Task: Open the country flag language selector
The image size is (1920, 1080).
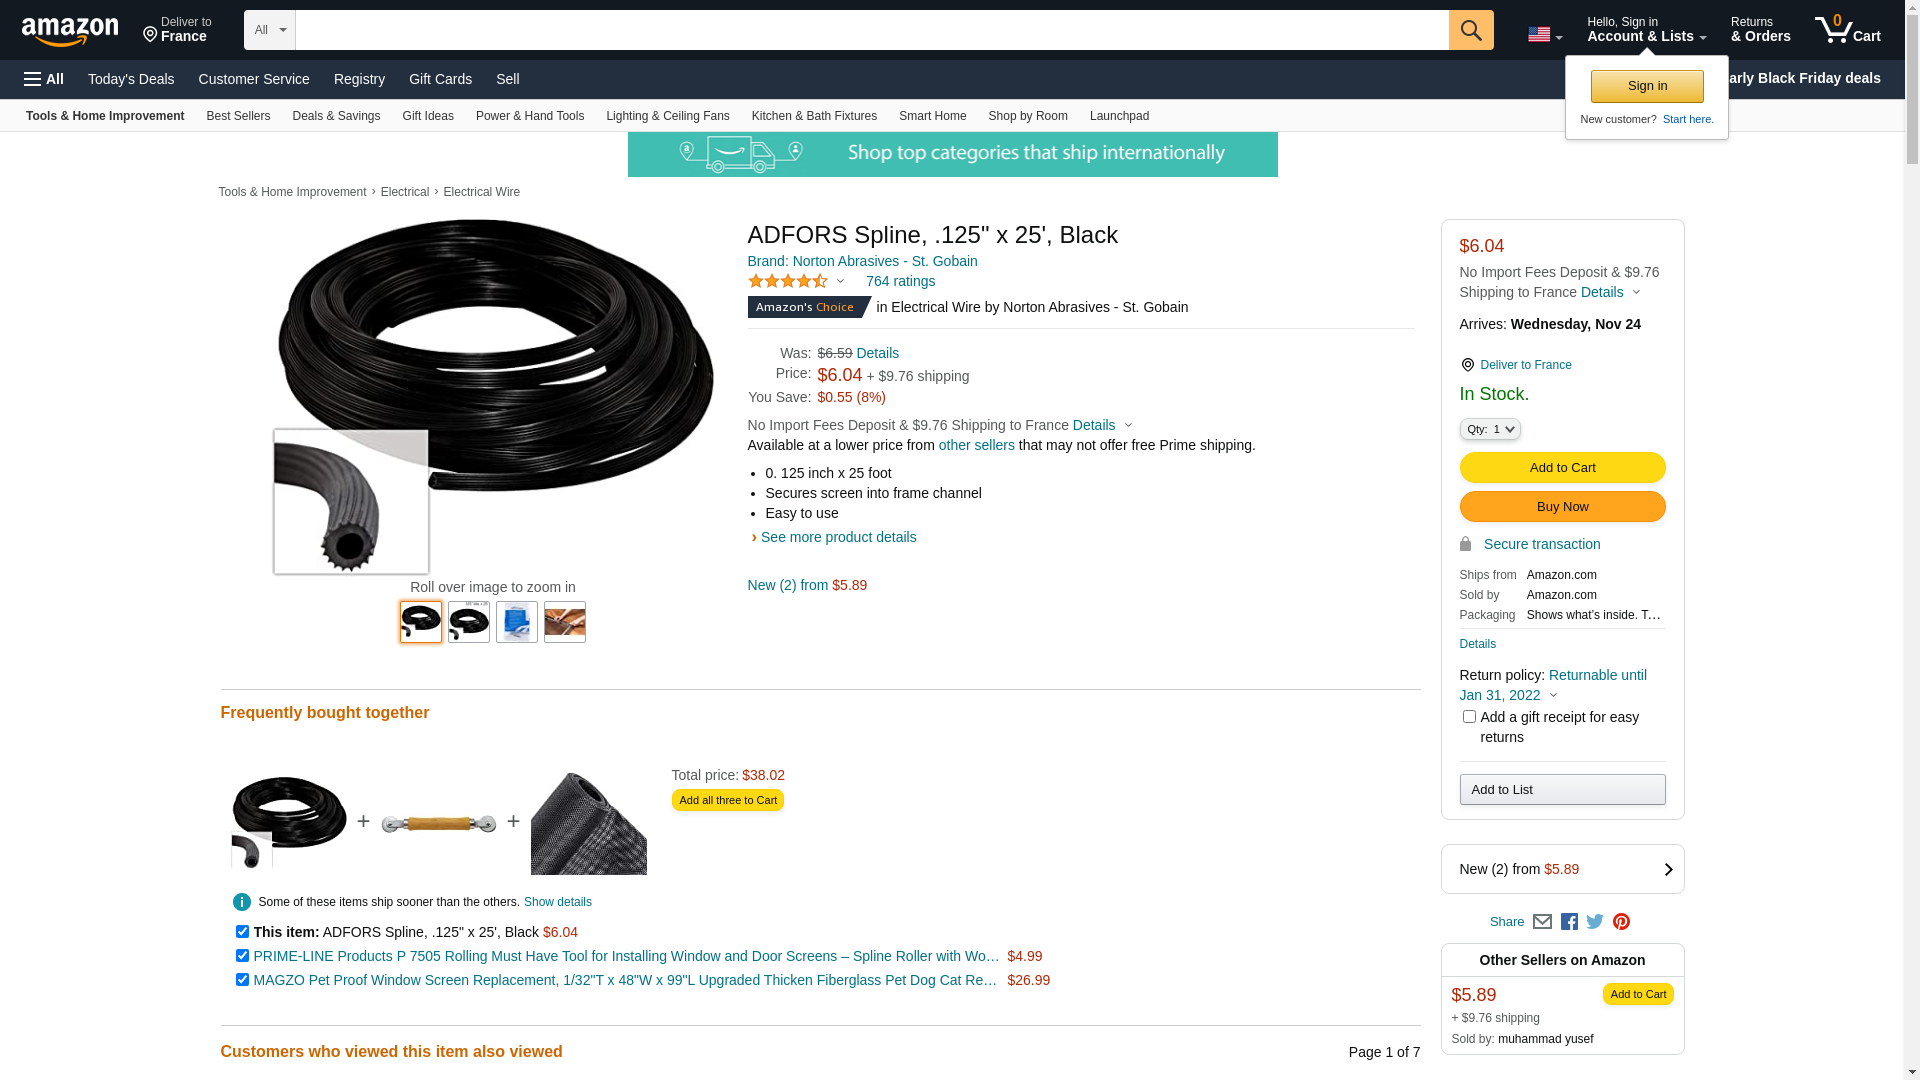Action: coord(1544,35)
